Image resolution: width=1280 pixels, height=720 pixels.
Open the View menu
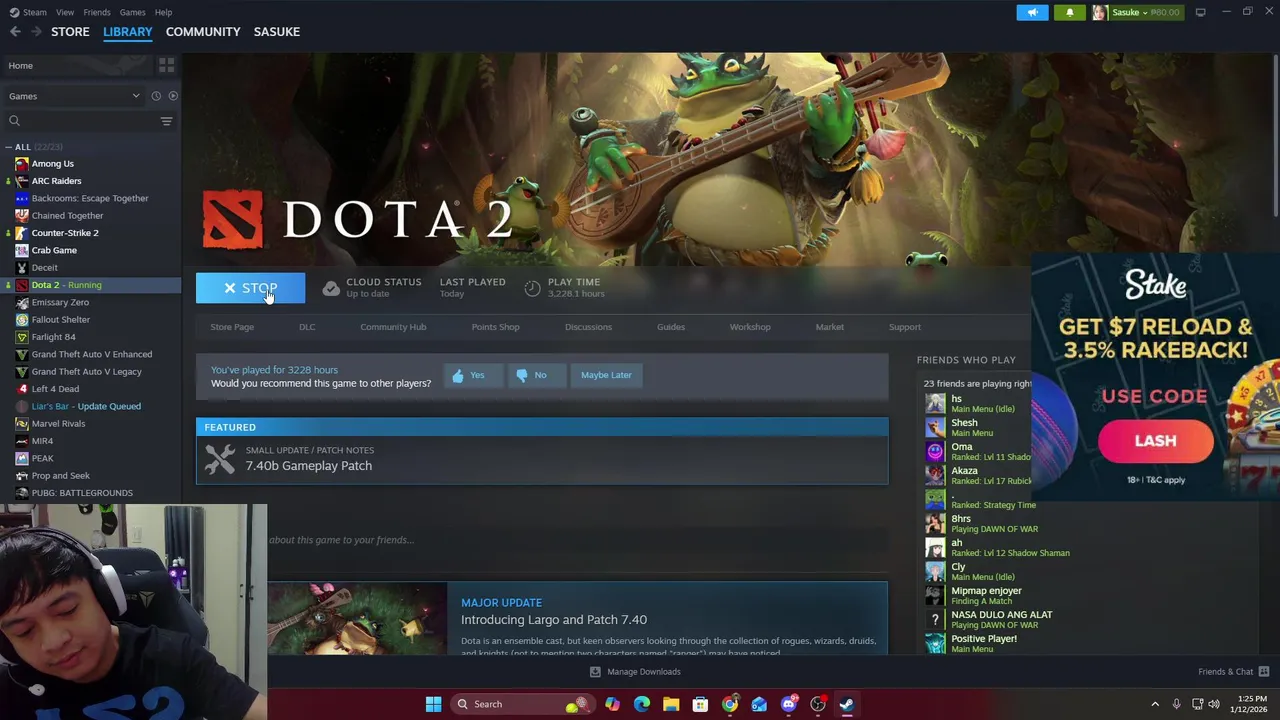[65, 12]
